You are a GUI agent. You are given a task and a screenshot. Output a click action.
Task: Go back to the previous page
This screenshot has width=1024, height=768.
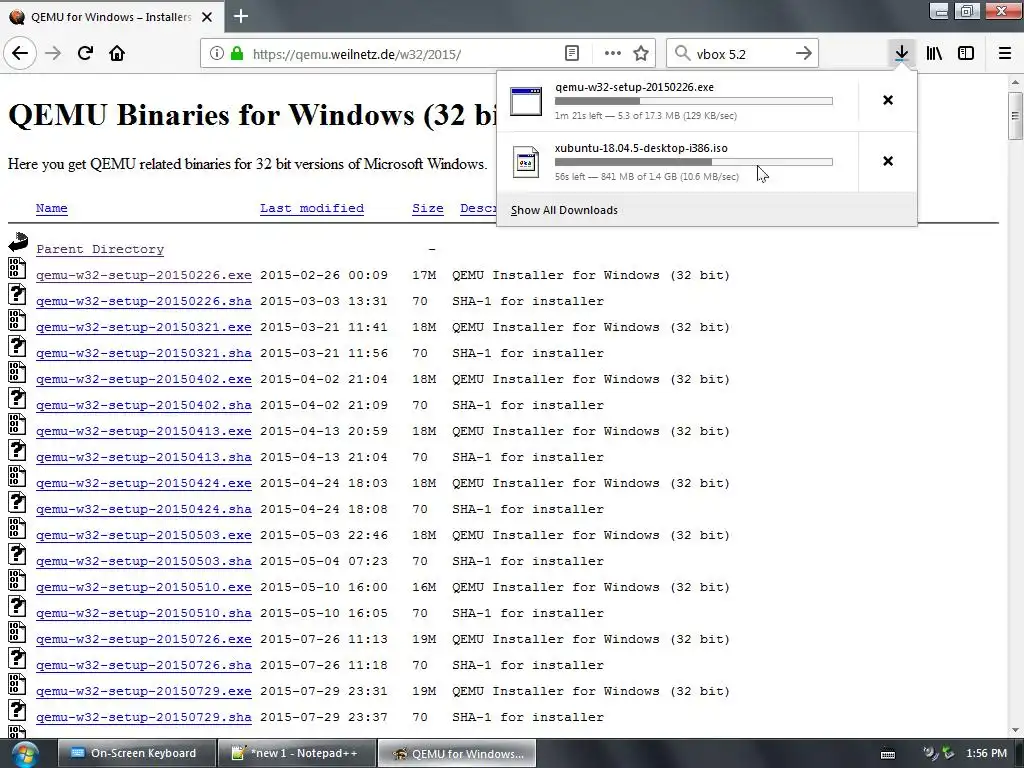pos(20,53)
